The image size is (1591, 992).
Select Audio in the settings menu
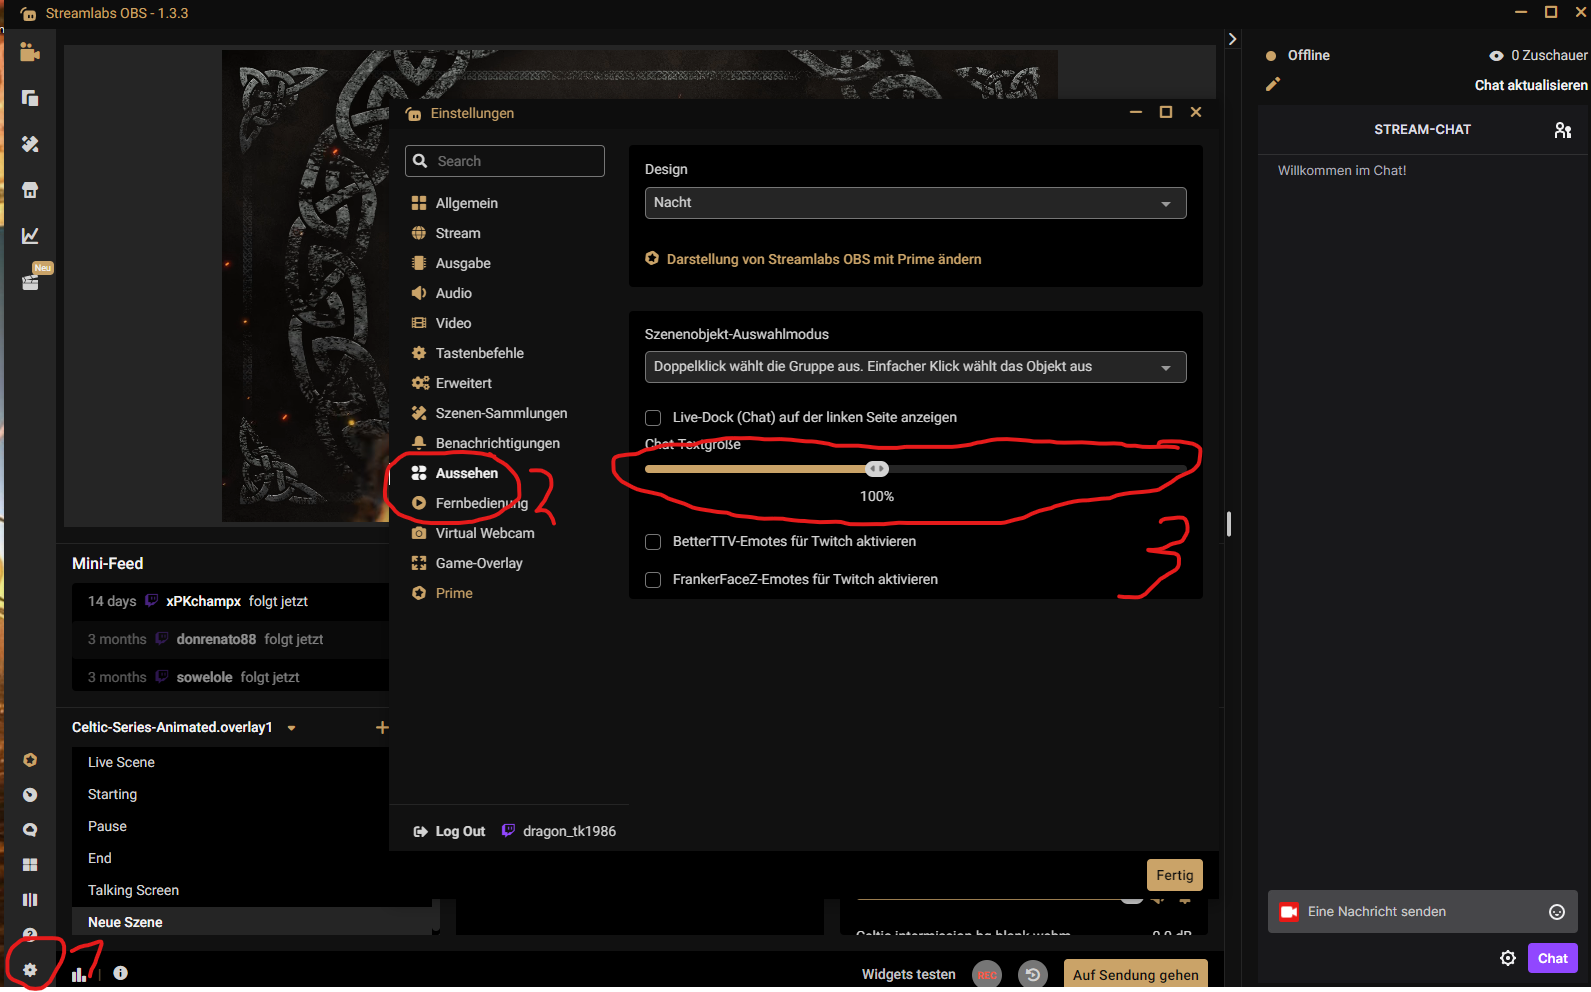pos(453,293)
